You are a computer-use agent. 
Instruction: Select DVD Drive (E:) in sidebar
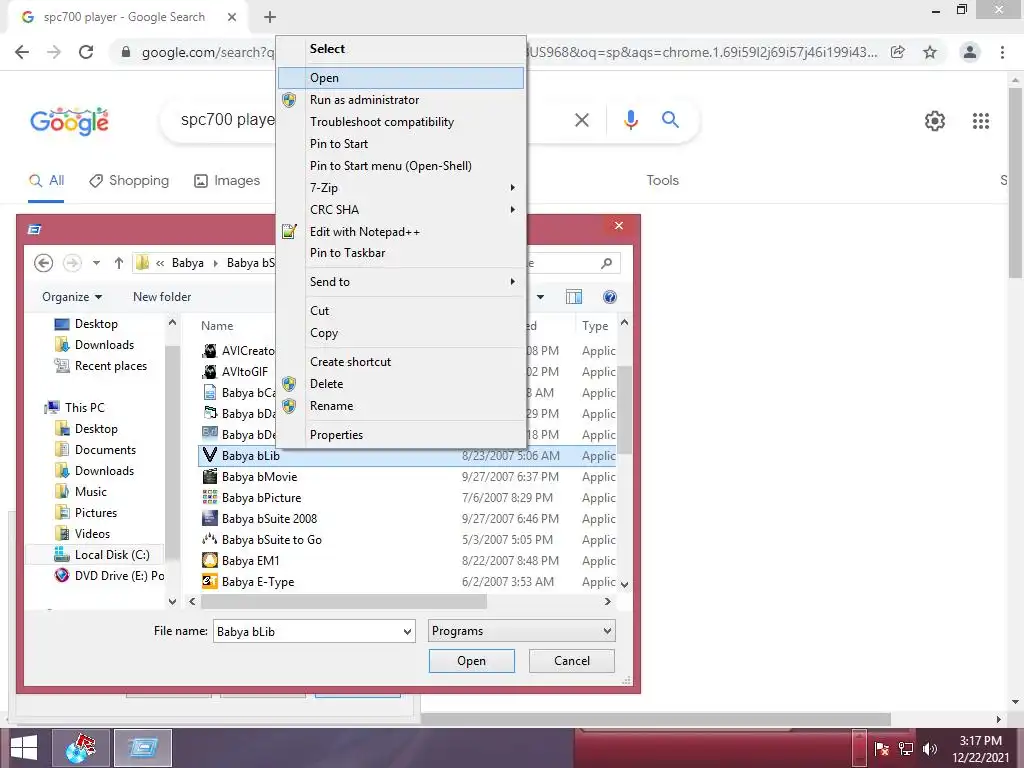tap(109, 576)
